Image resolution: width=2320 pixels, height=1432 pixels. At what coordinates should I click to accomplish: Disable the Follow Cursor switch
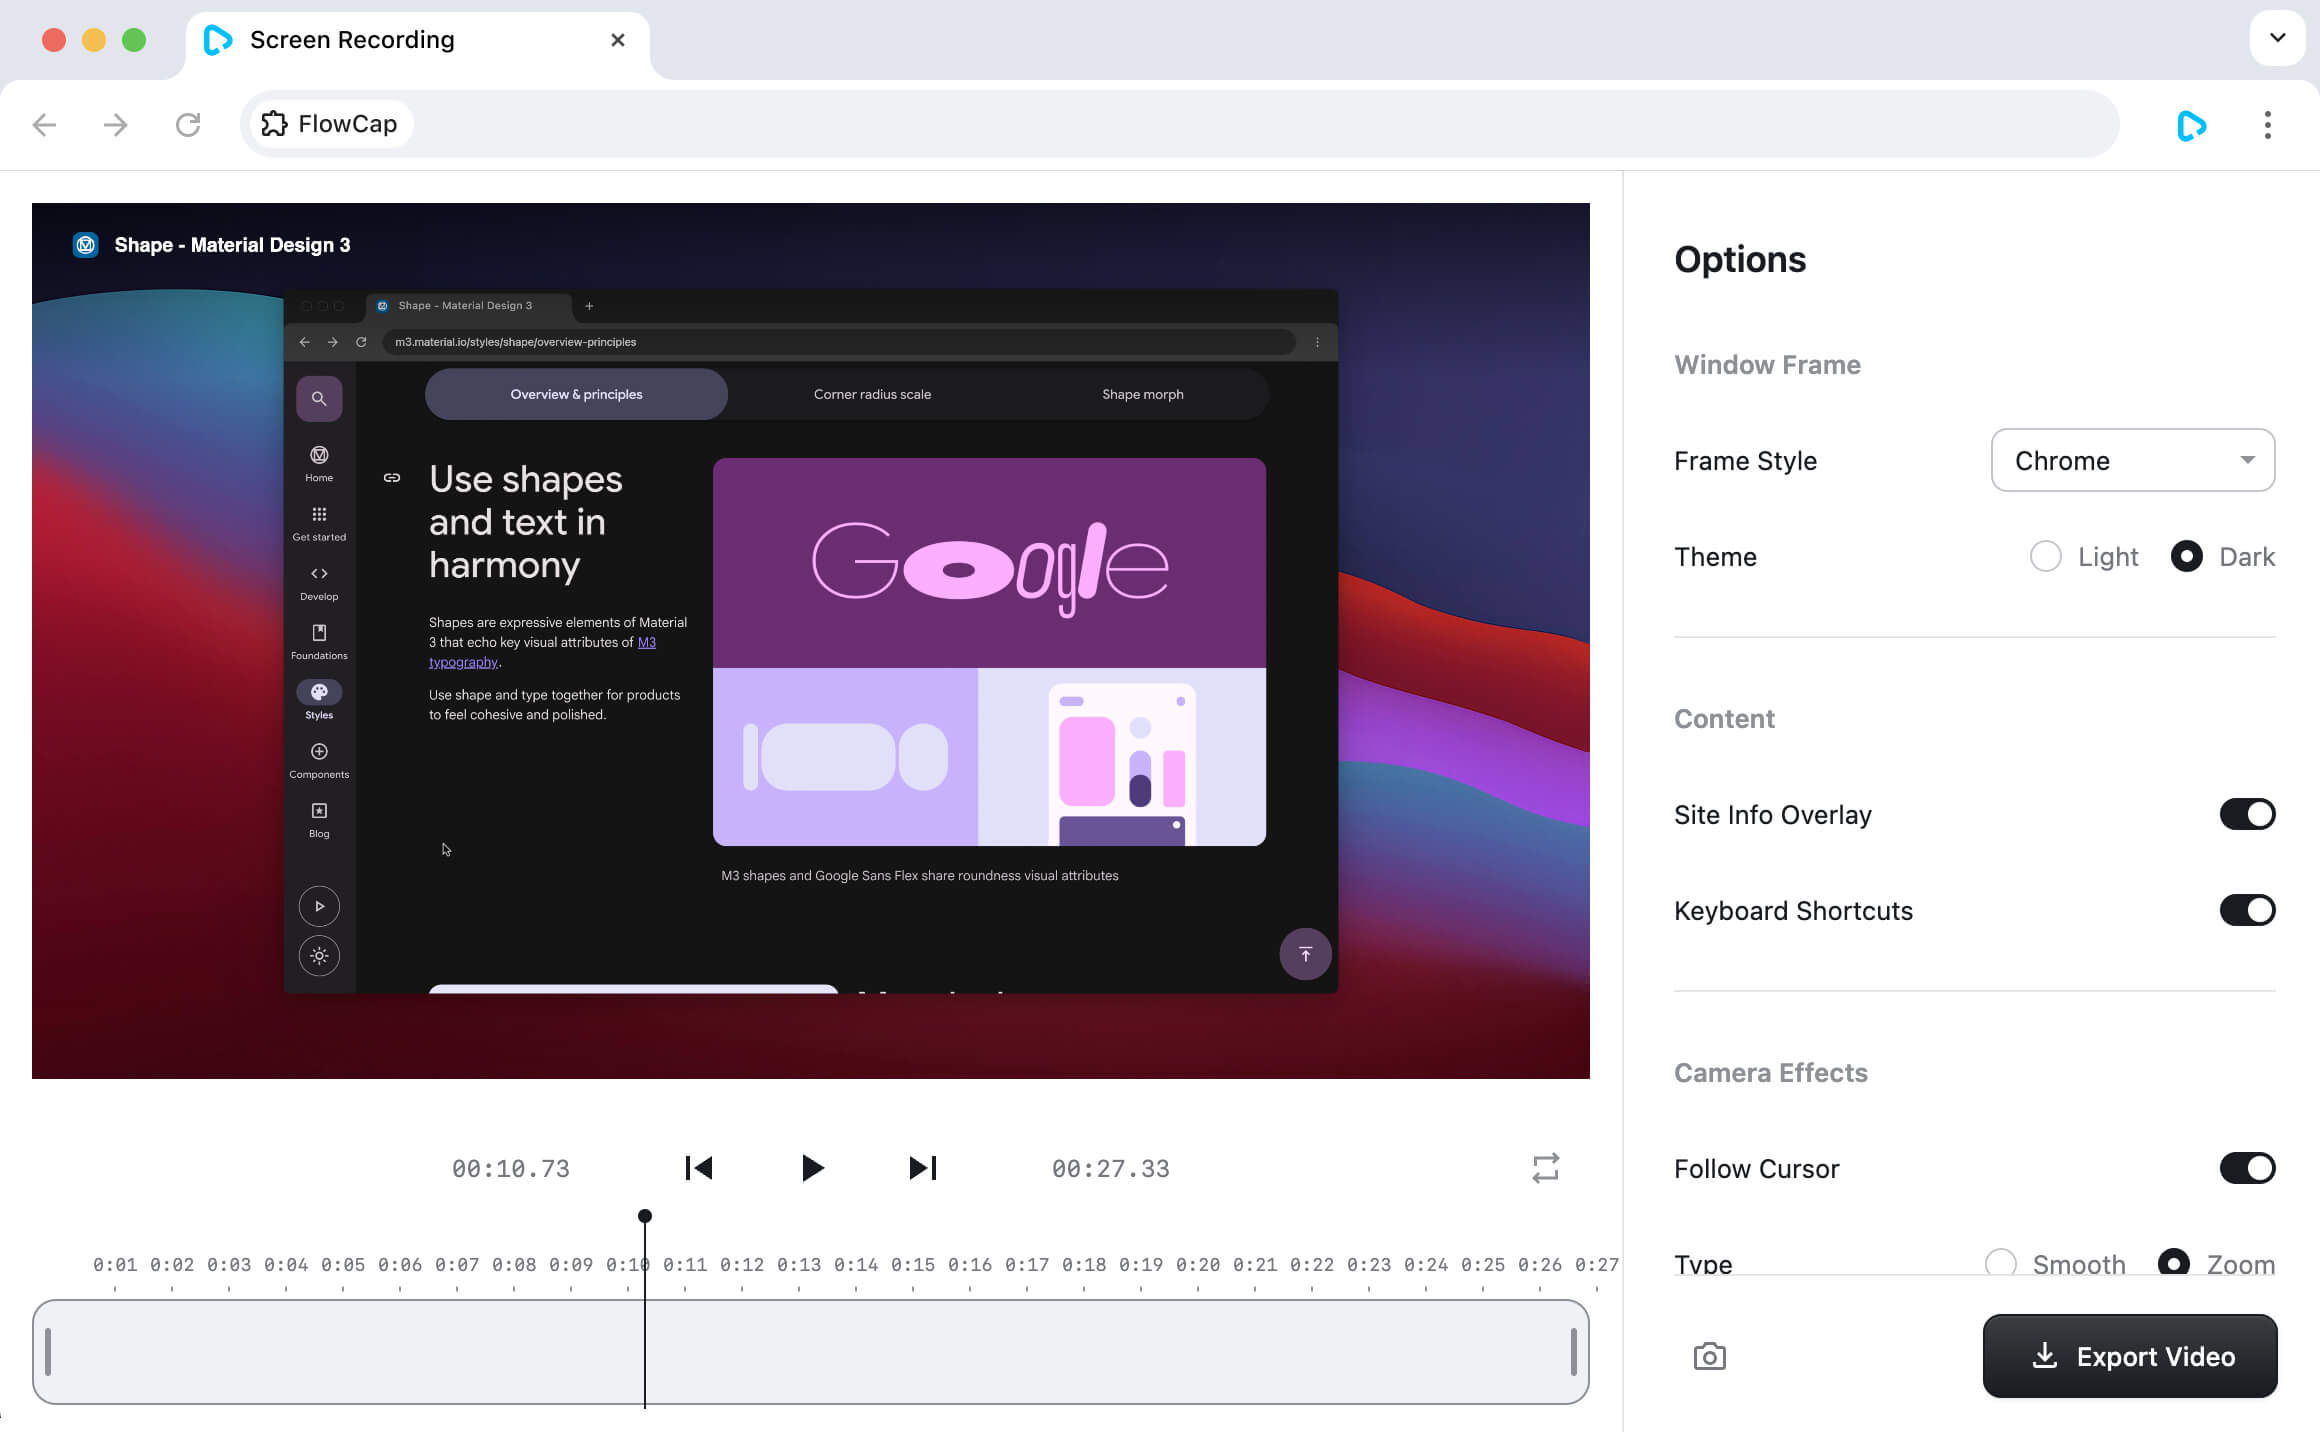click(2247, 1168)
